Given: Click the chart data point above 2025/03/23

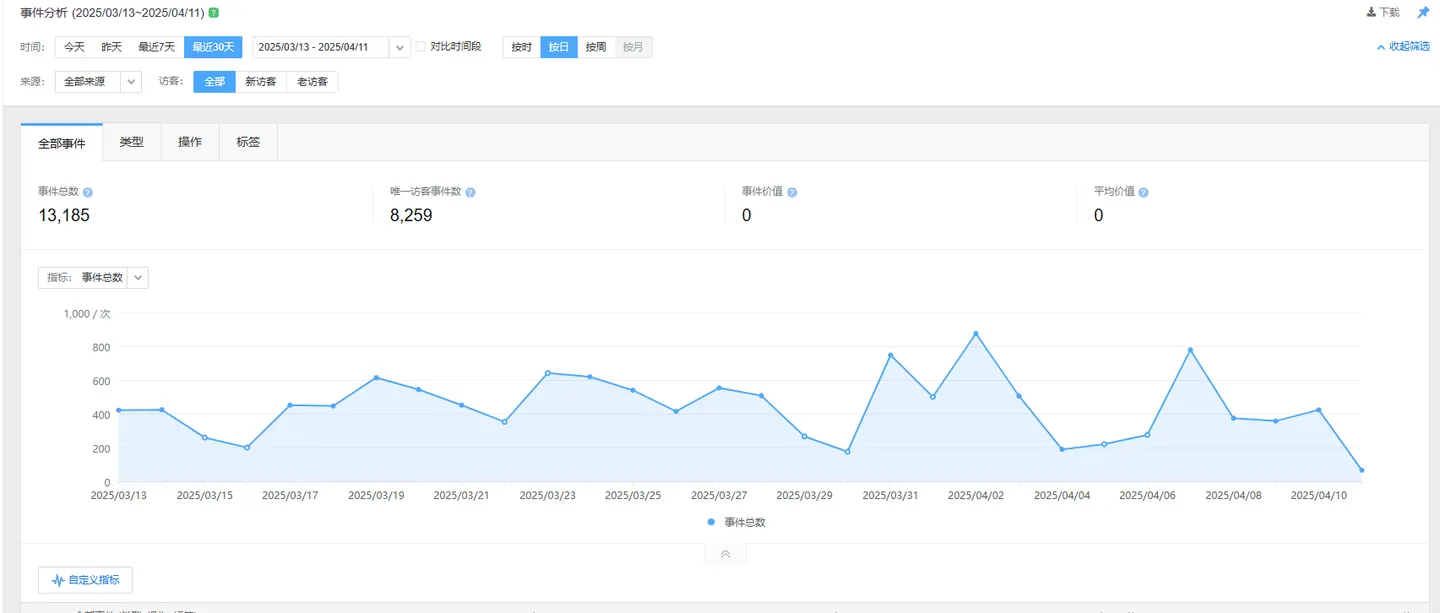Looking at the screenshot, I should click(547, 373).
